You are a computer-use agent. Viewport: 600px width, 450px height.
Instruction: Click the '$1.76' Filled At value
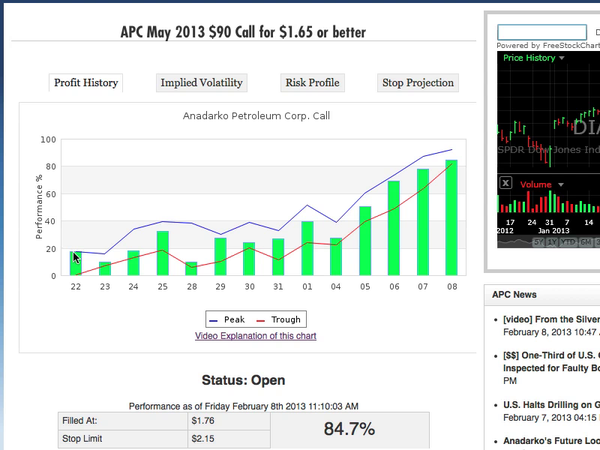click(203, 421)
